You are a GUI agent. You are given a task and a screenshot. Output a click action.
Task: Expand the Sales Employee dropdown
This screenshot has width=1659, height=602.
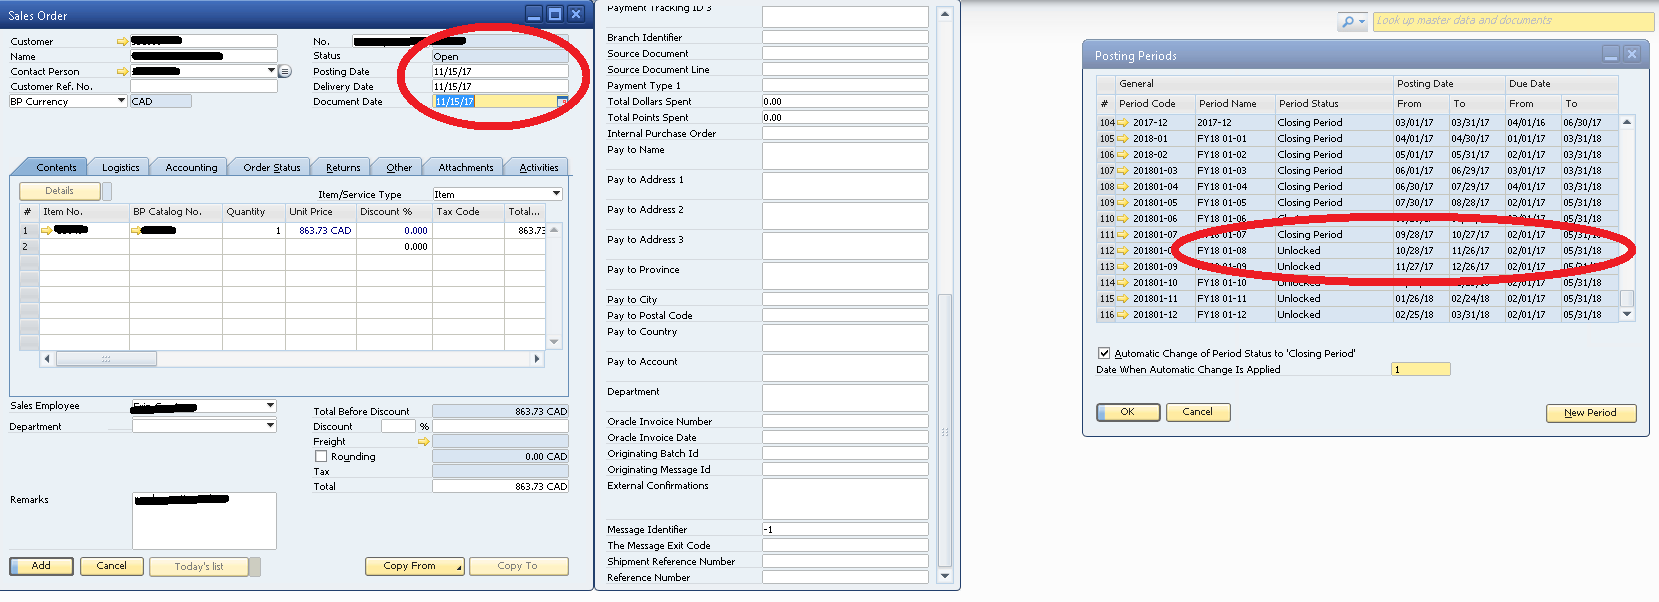click(x=270, y=406)
